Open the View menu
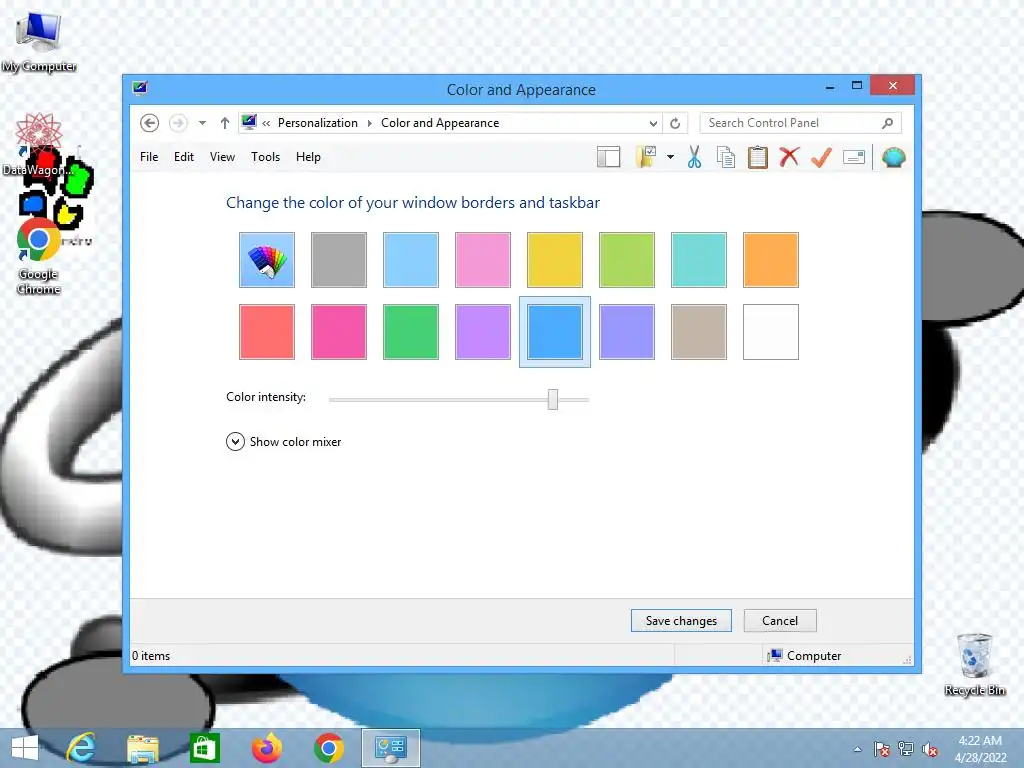 coord(222,157)
